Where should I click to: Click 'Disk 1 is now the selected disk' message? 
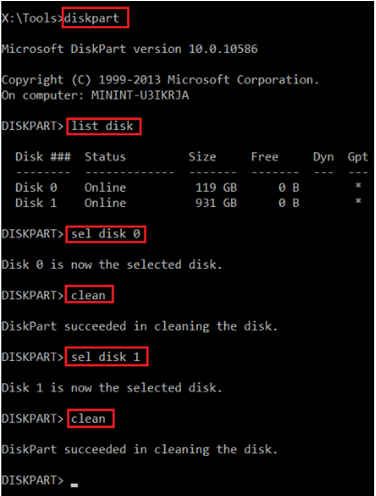(112, 388)
